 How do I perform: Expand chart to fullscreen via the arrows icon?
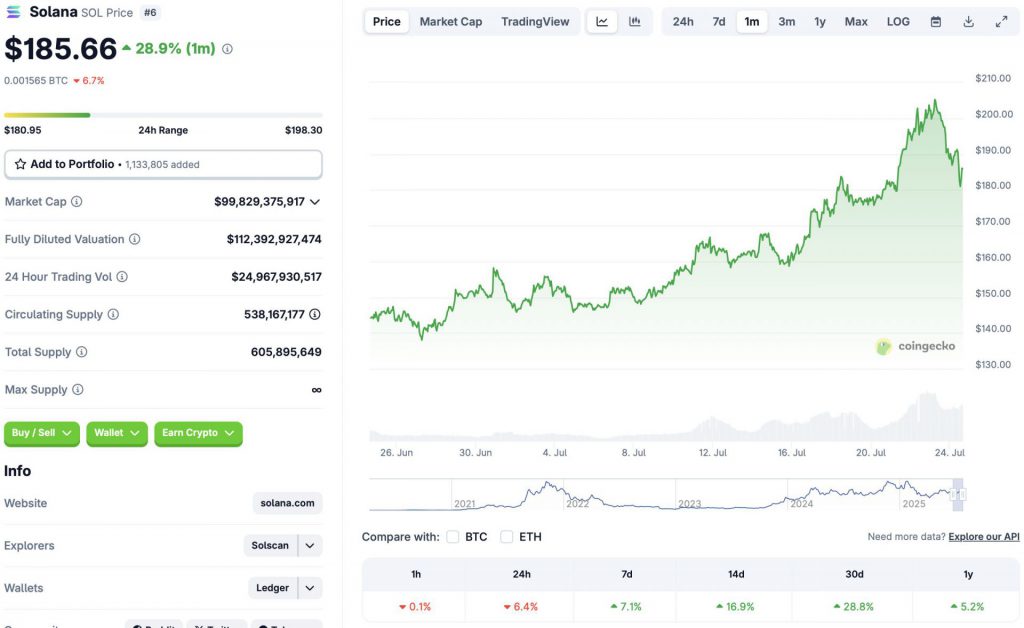click(1001, 20)
